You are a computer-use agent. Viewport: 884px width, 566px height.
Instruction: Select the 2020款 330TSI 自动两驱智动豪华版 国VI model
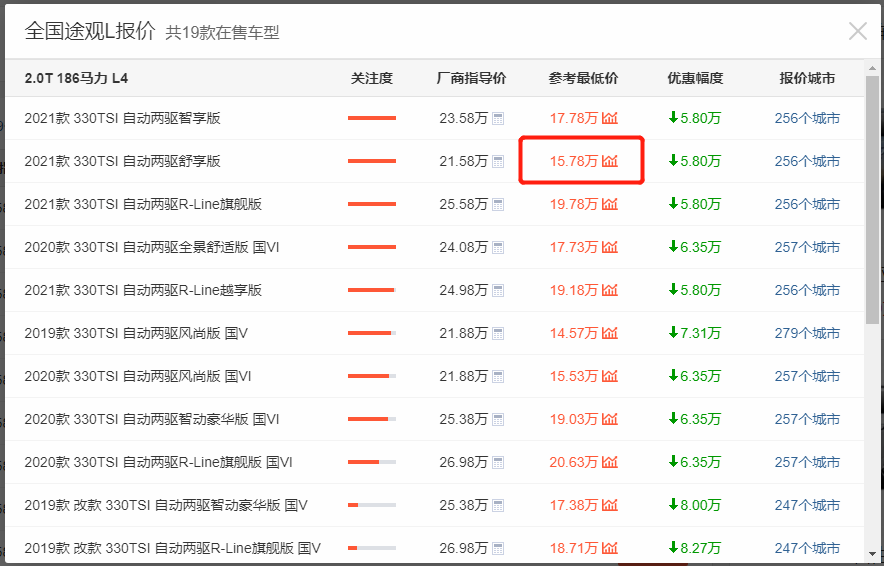pyautogui.click(x=152, y=419)
